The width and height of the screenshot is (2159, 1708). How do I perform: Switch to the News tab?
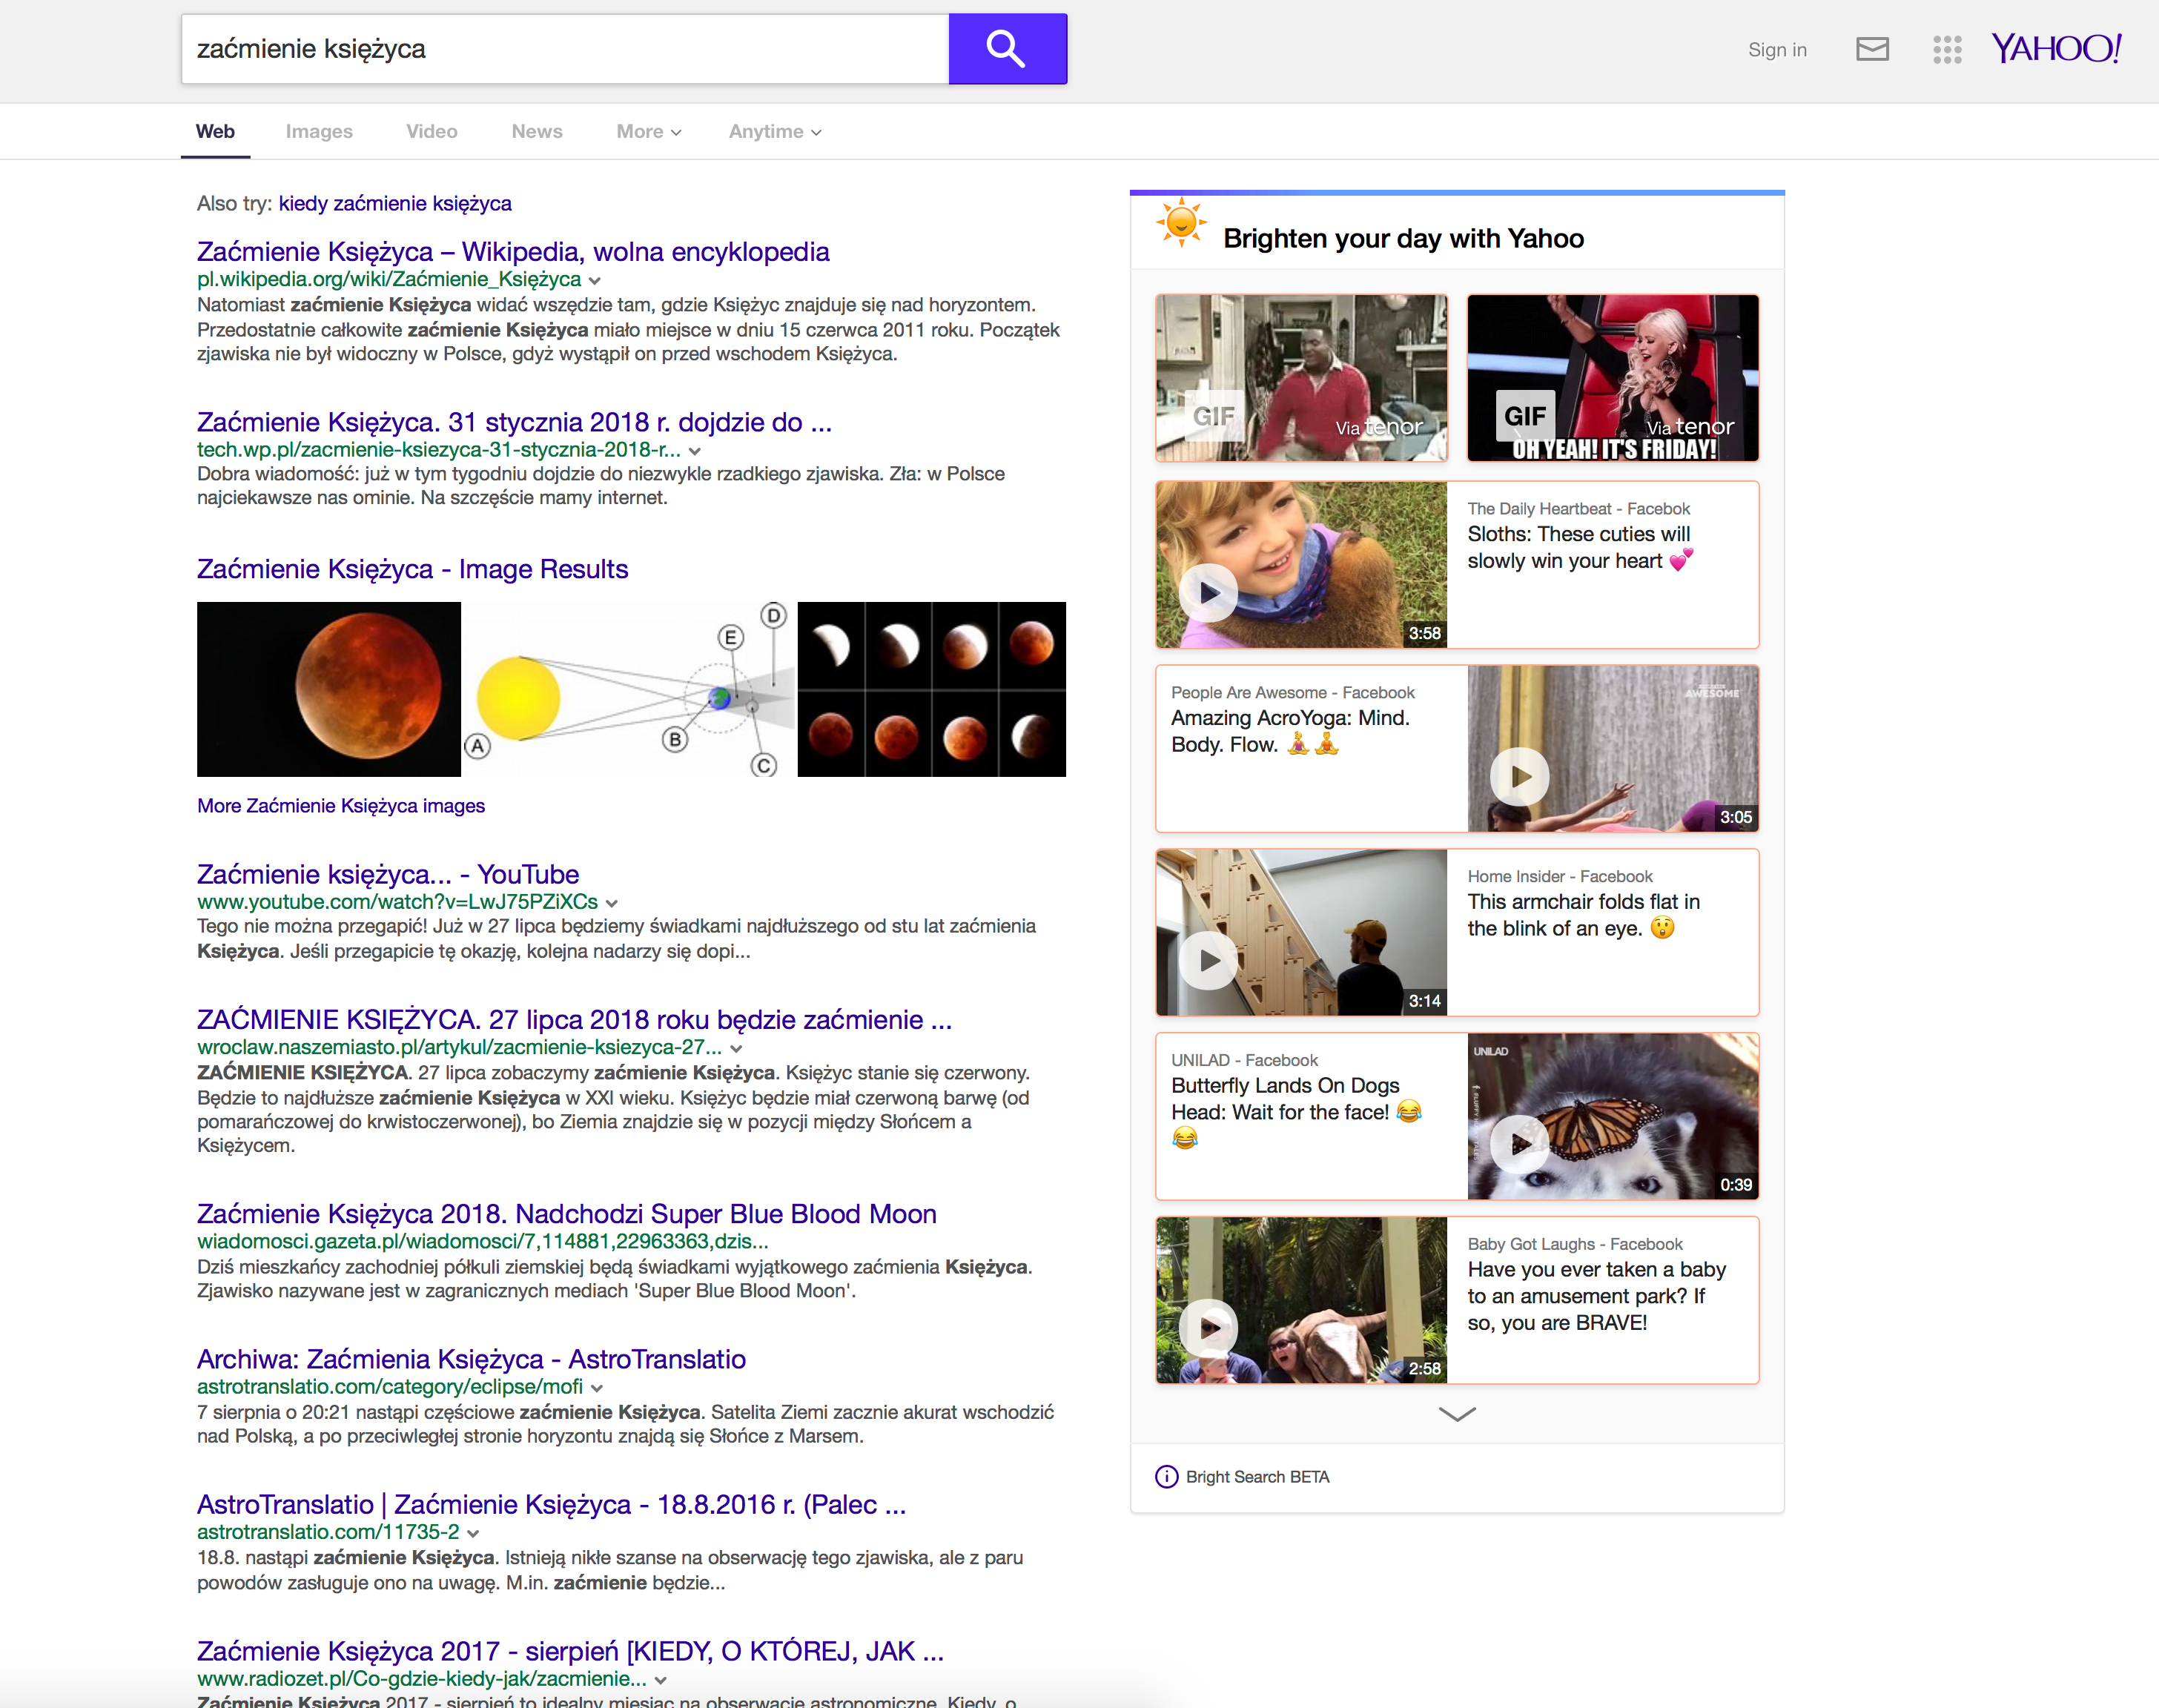(537, 131)
